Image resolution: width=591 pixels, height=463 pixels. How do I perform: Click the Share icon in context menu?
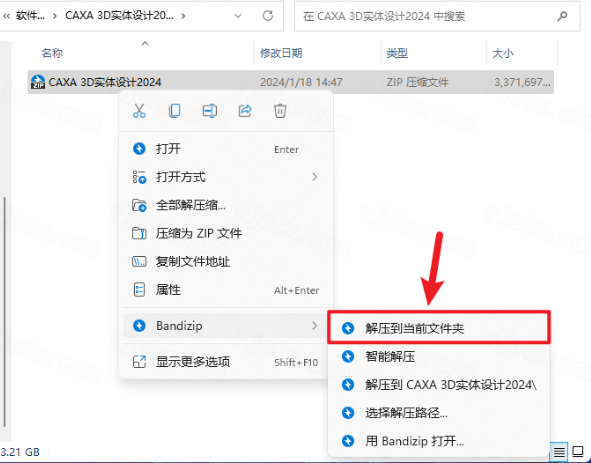click(x=245, y=111)
